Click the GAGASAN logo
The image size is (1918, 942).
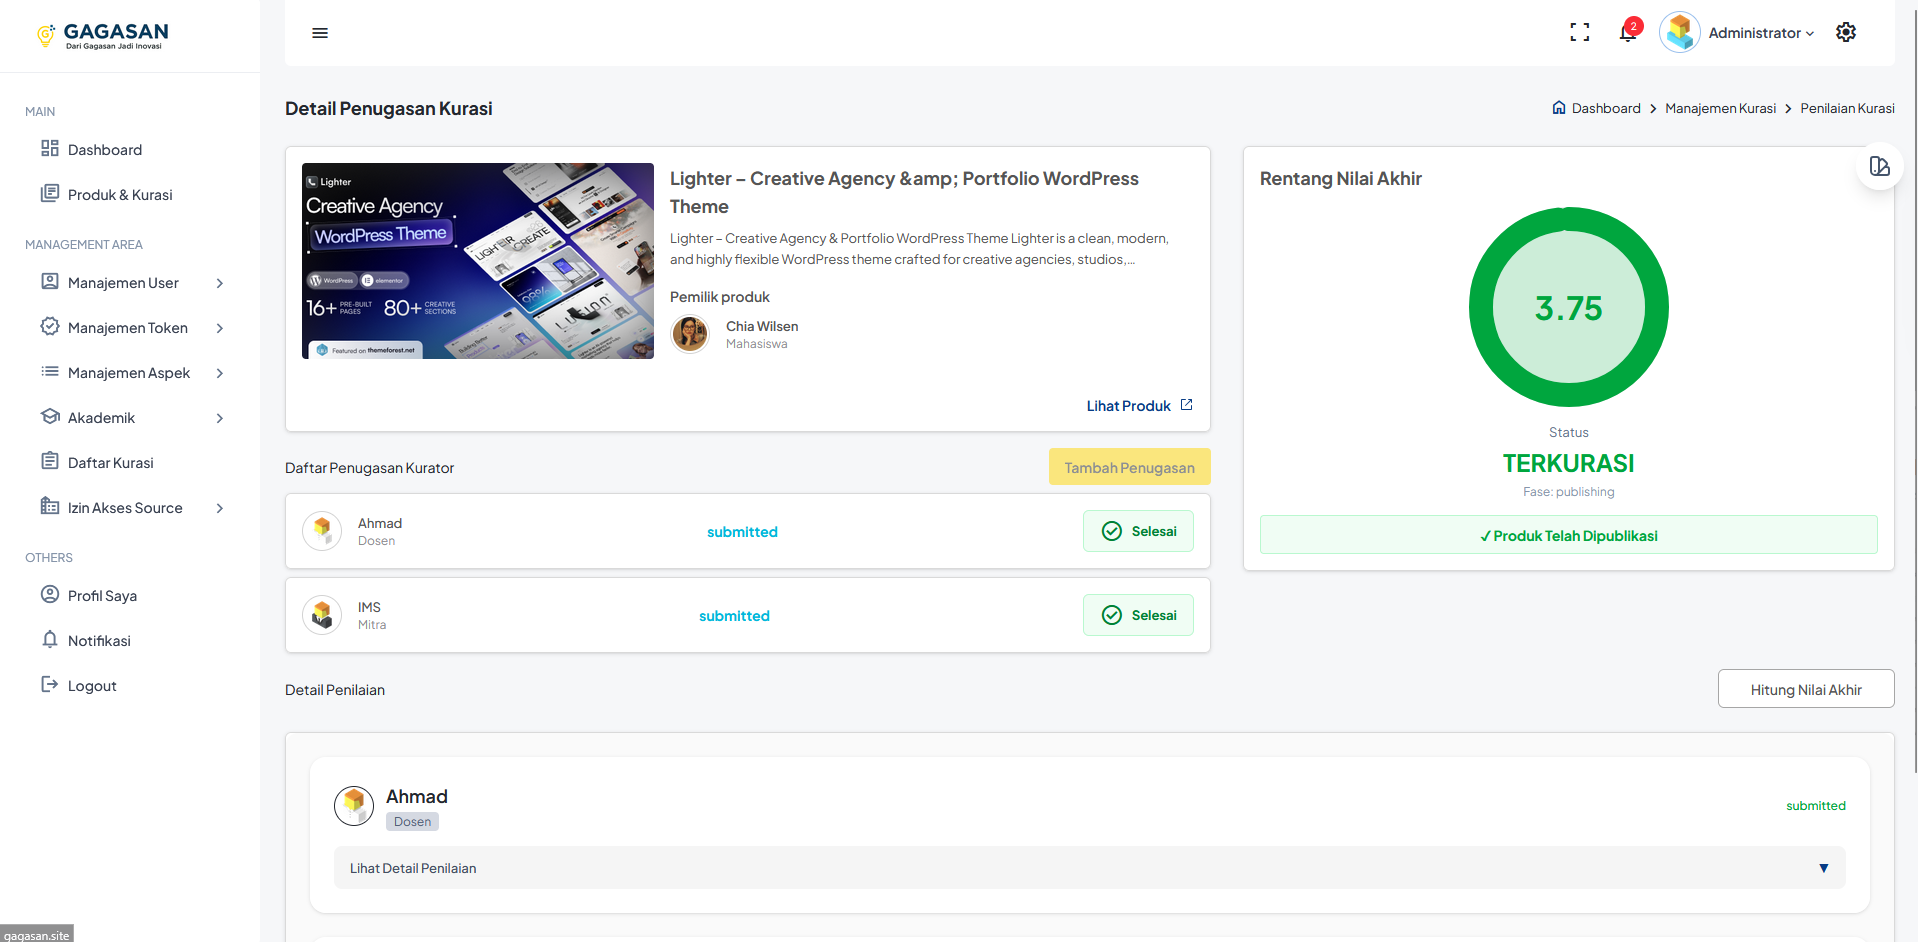click(x=102, y=36)
